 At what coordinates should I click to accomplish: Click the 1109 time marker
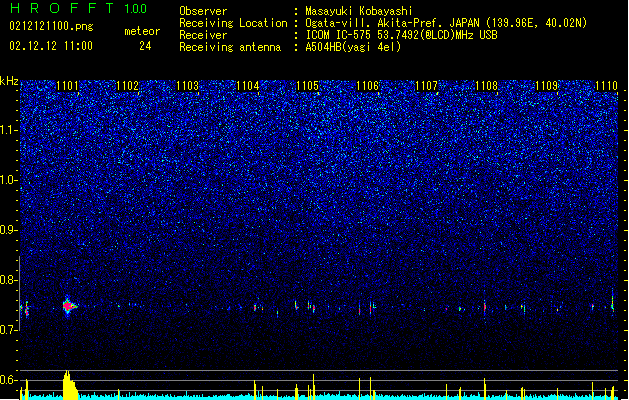click(546, 86)
